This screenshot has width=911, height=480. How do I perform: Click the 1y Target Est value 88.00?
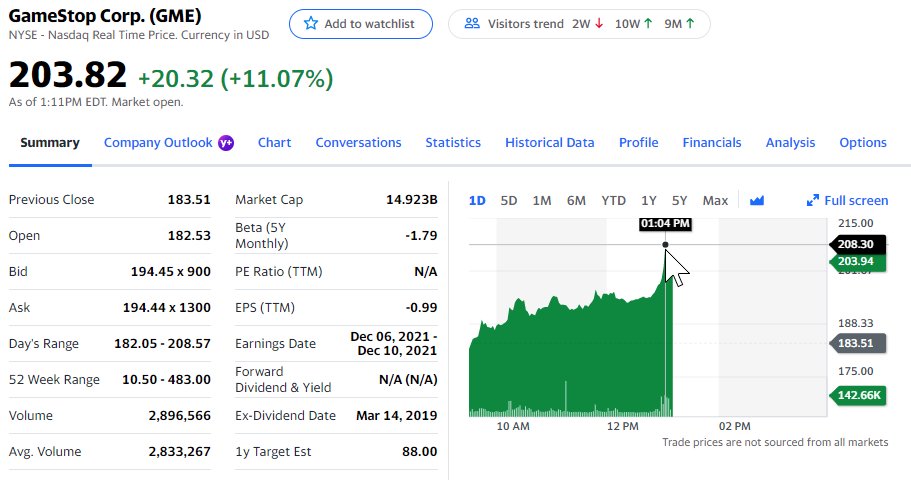tap(419, 452)
